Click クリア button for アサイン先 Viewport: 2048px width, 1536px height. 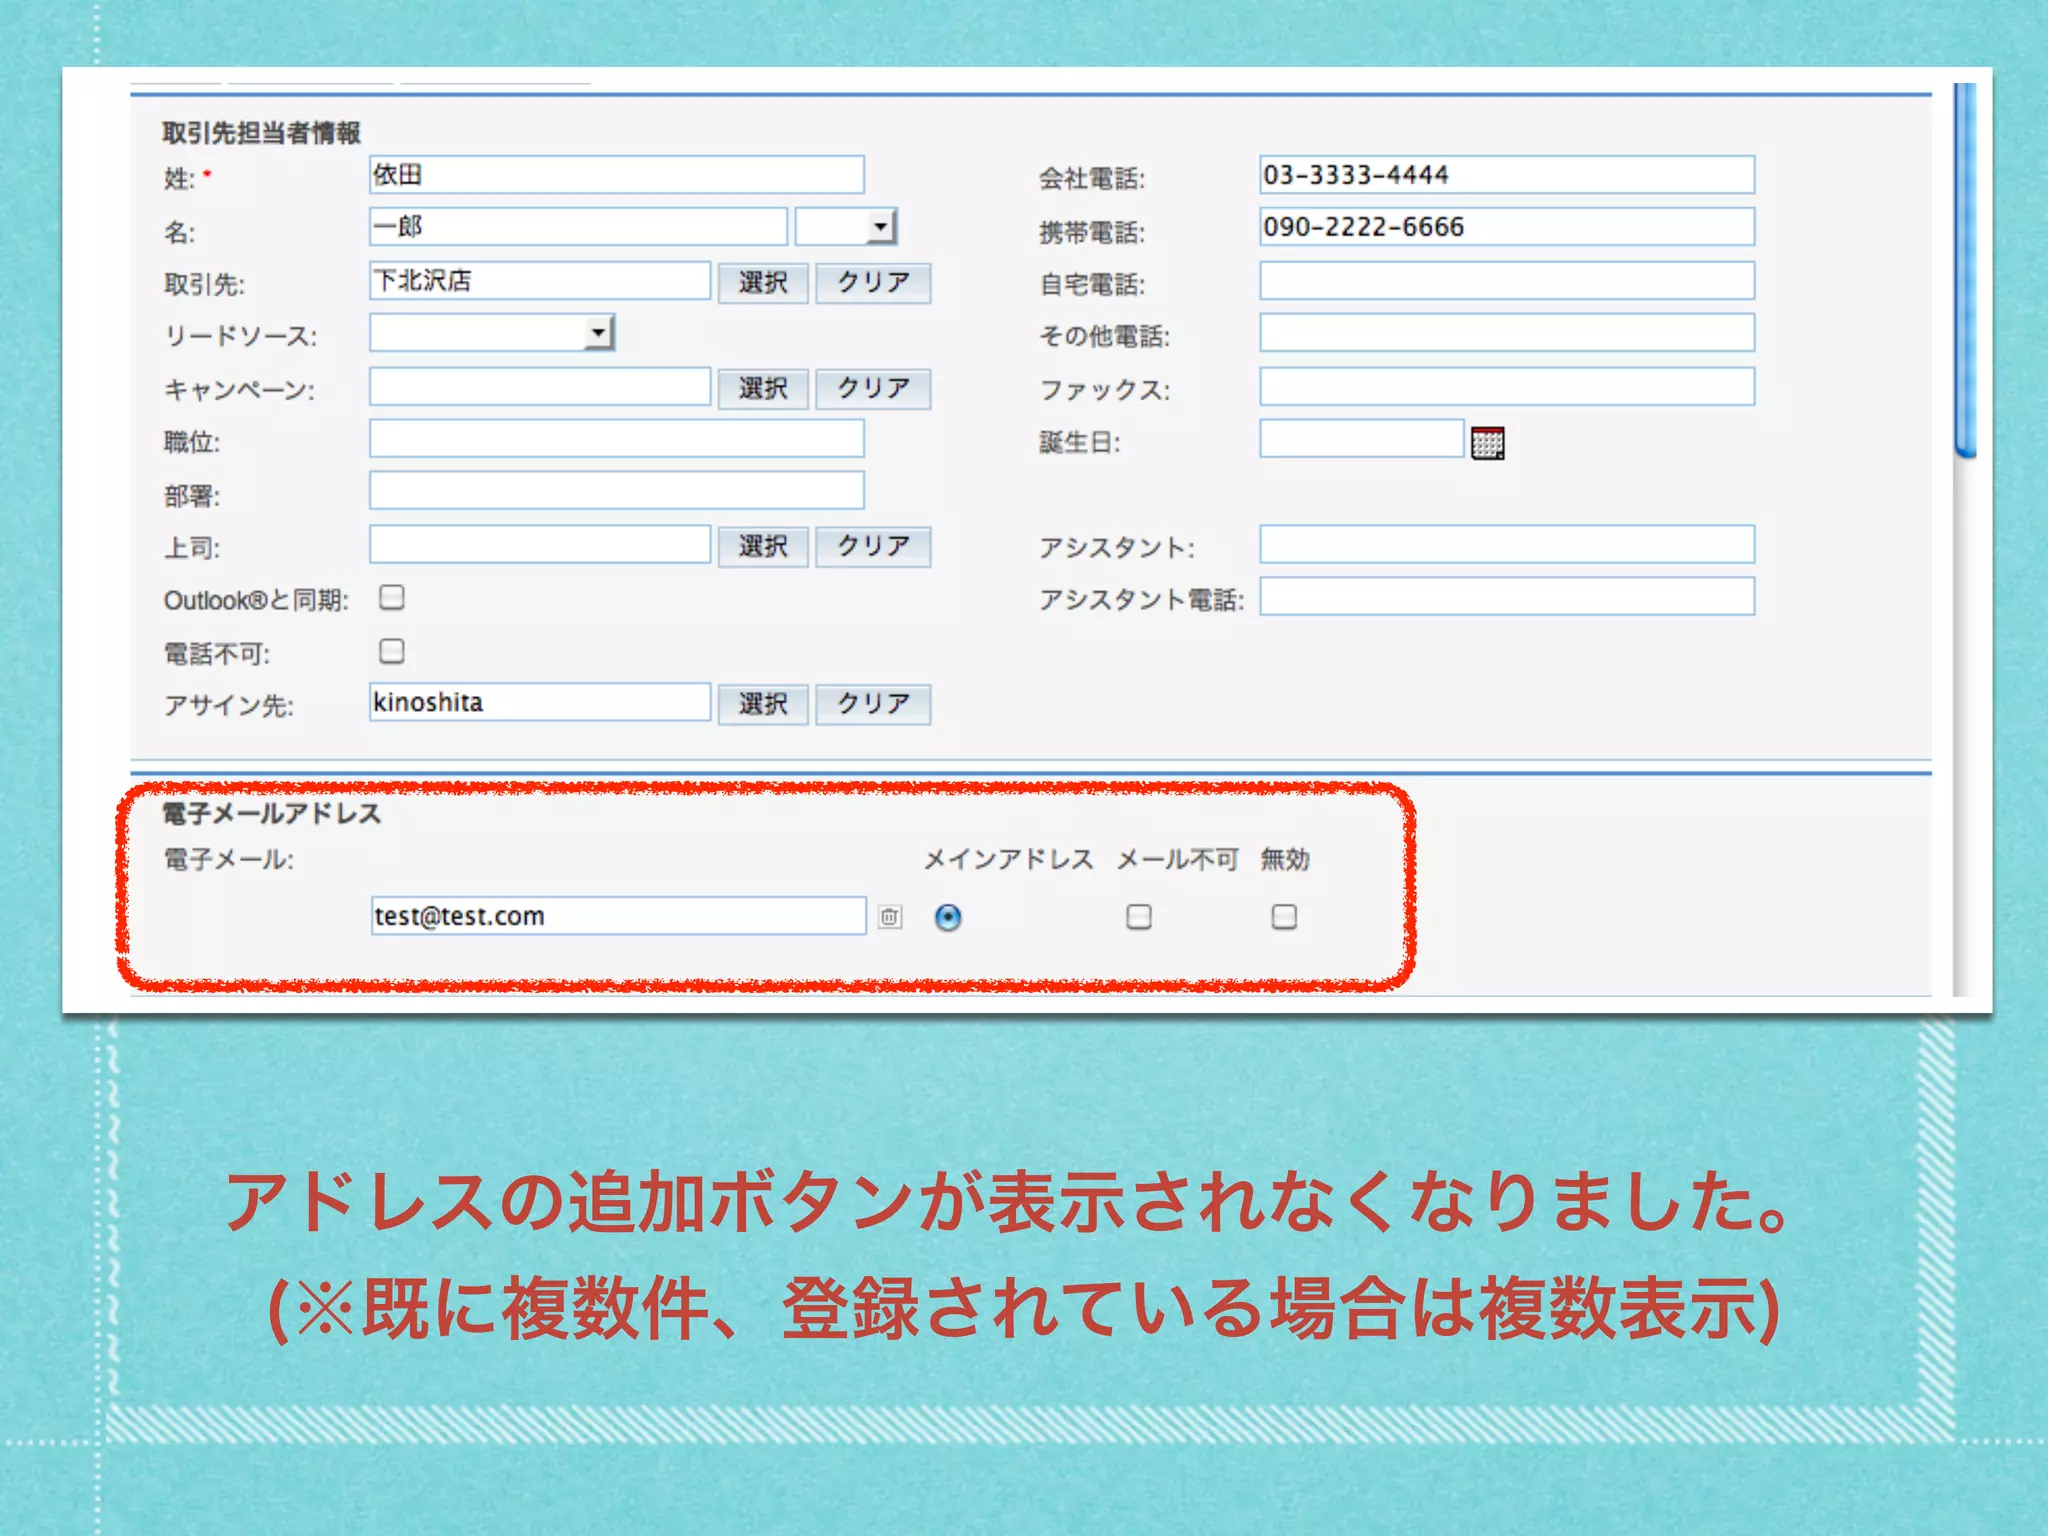click(873, 704)
